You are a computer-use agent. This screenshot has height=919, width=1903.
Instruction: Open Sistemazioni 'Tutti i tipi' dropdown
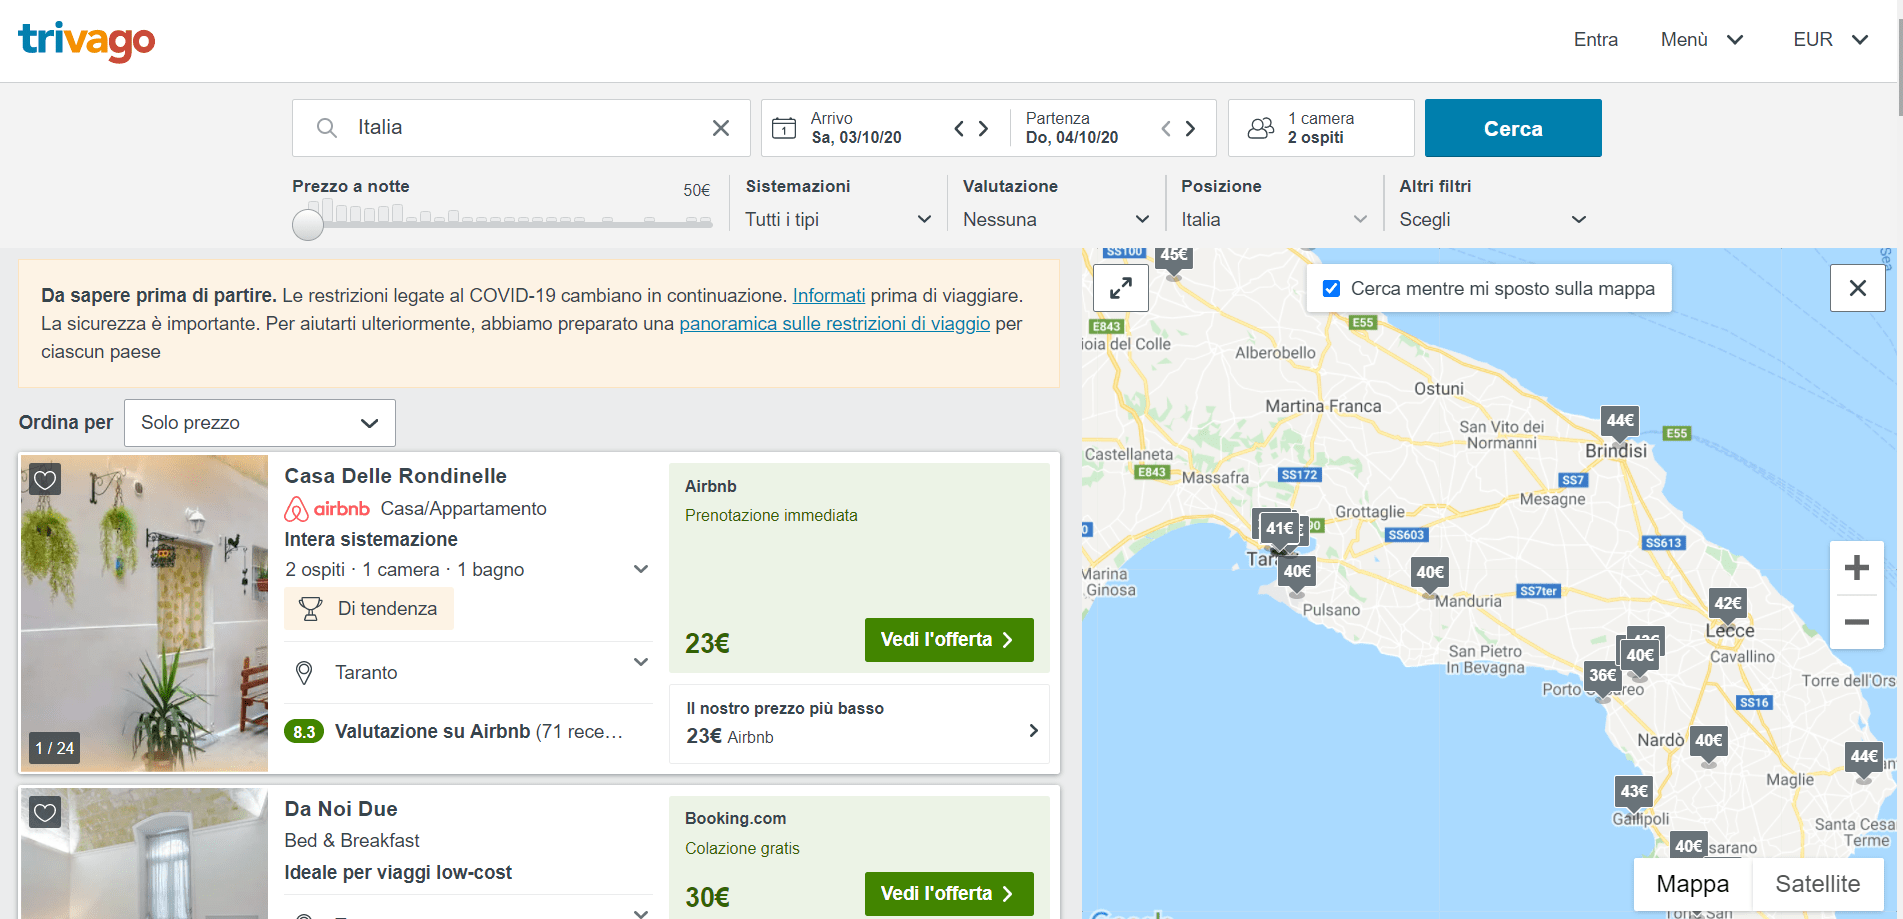click(838, 220)
